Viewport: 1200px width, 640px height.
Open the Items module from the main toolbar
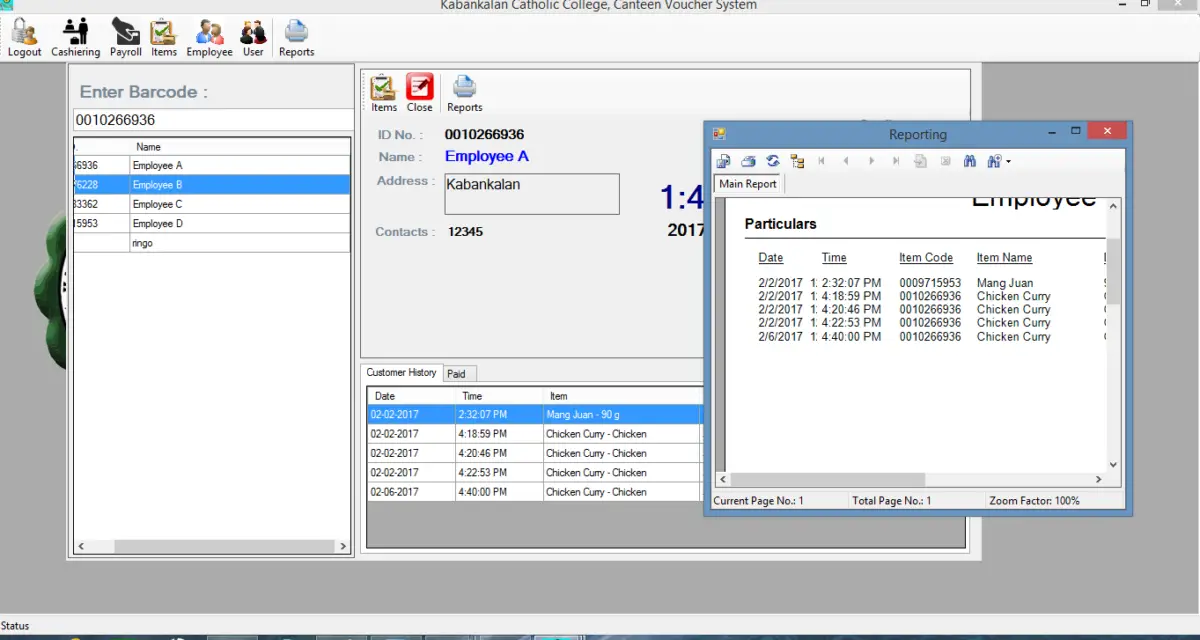tap(163, 37)
